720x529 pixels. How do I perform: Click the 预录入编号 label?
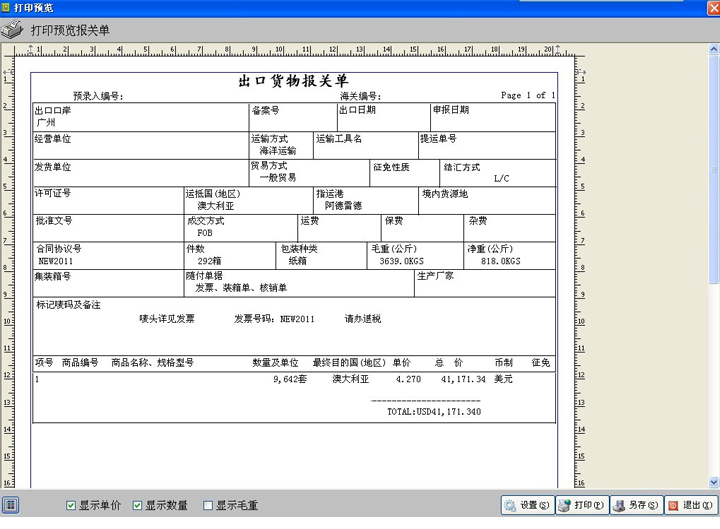(98, 96)
